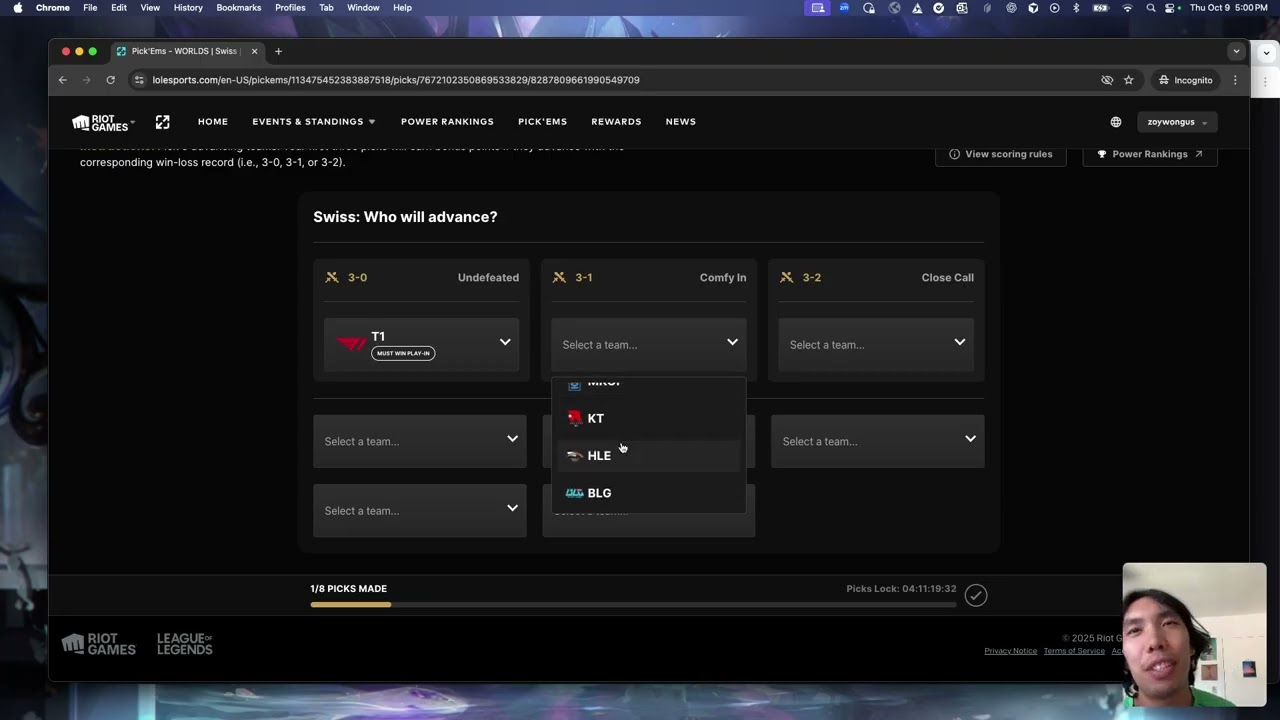Click the "Undefeated" label
The height and width of the screenshot is (720, 1280).
click(x=488, y=278)
